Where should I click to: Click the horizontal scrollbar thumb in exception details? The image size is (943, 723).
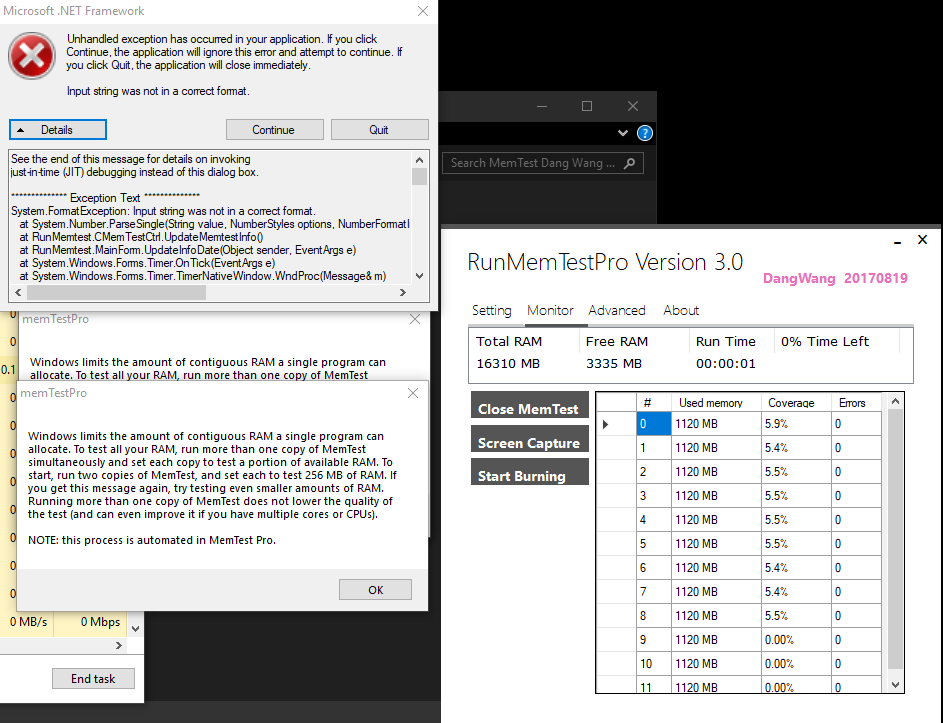(x=116, y=292)
